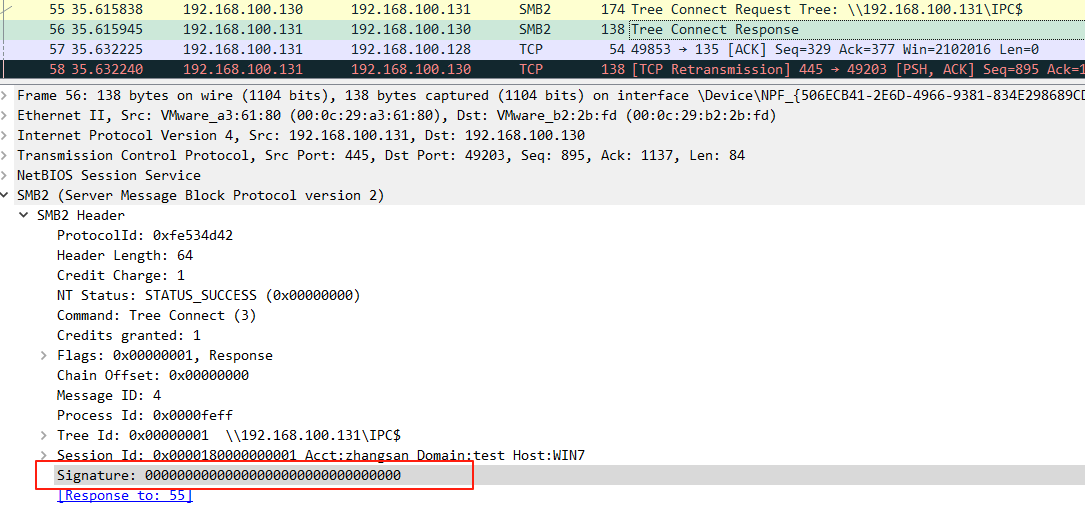Select packet 57 TCP ACK row
Viewport: 1085px width, 508px height.
pyautogui.click(x=540, y=49)
